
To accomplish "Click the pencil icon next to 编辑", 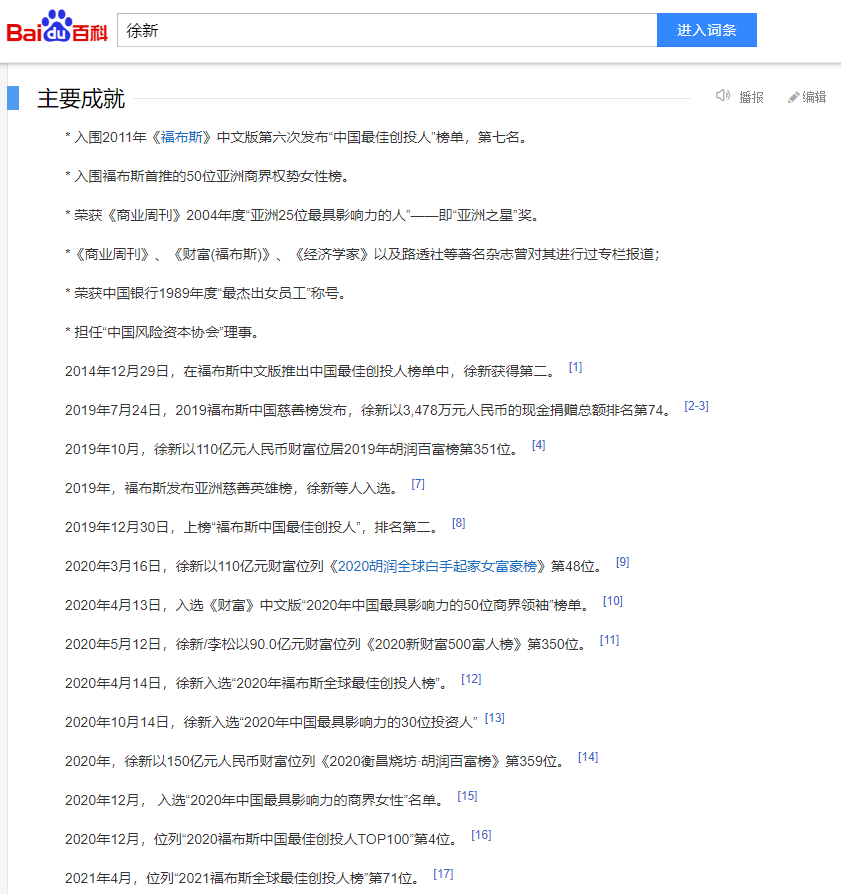I will (x=790, y=95).
